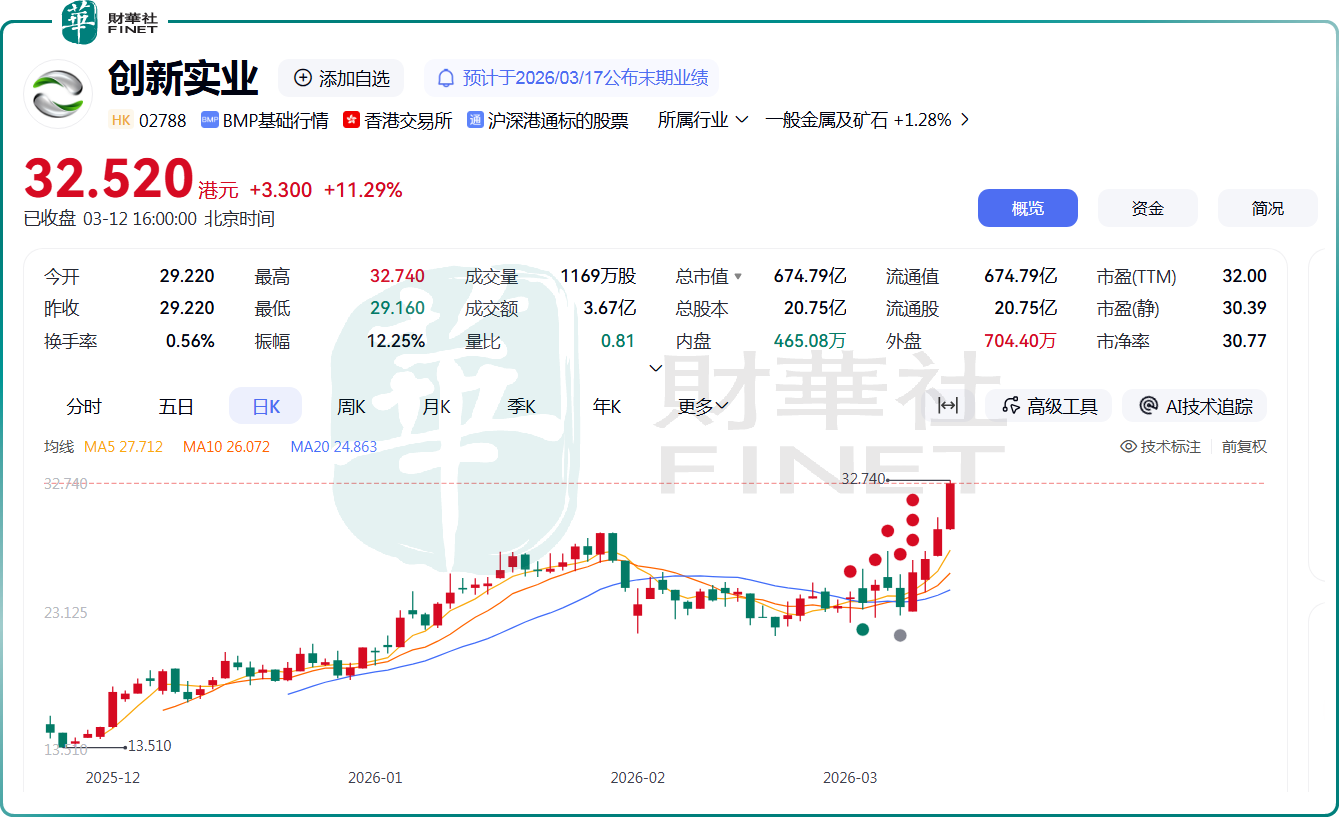The width and height of the screenshot is (1339, 837).
Task: Click the bell icon for earnings announcement
Action: tap(446, 78)
